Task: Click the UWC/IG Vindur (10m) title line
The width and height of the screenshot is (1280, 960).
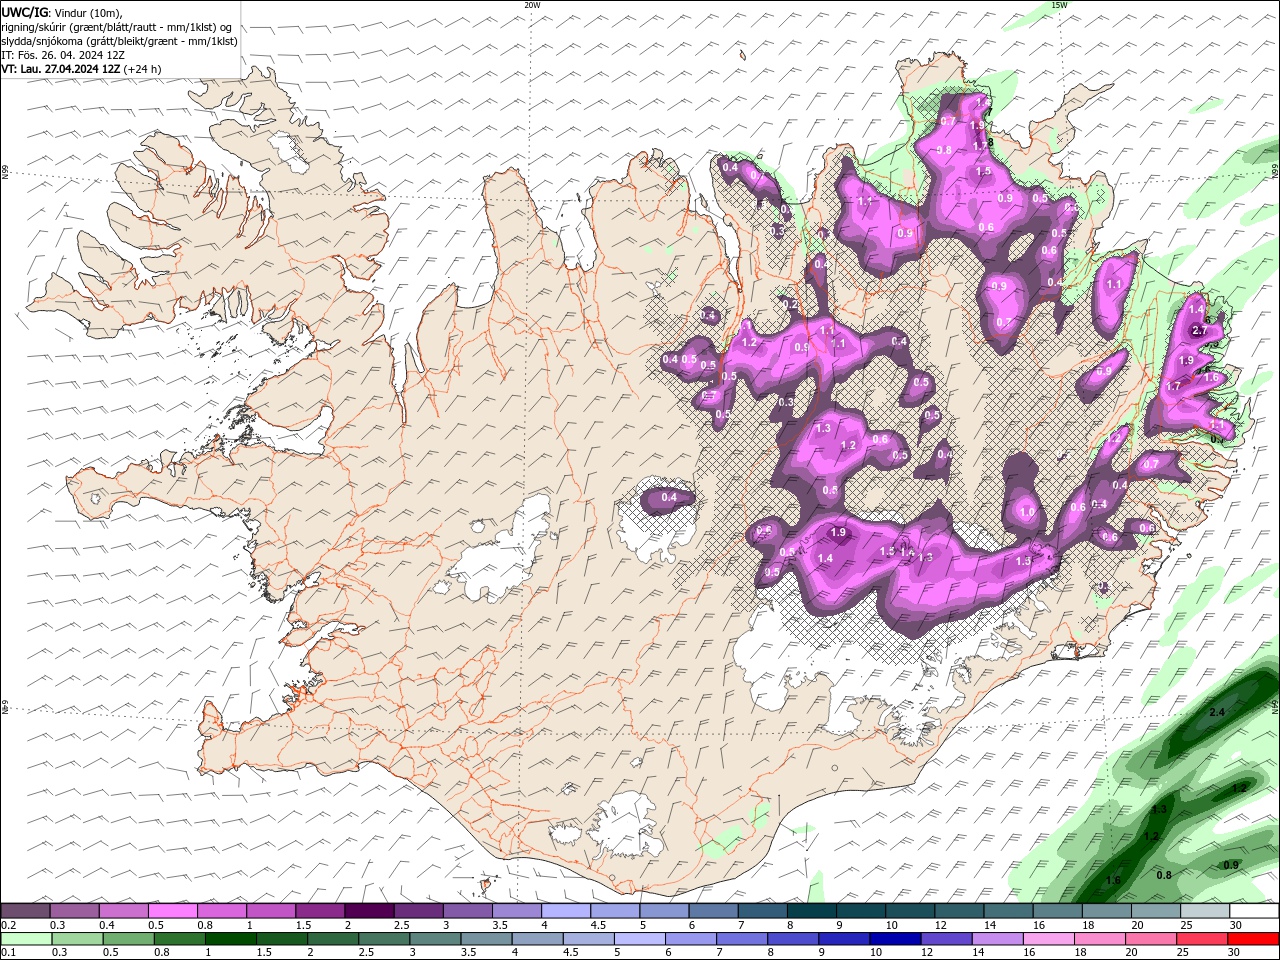Action: tap(61, 12)
